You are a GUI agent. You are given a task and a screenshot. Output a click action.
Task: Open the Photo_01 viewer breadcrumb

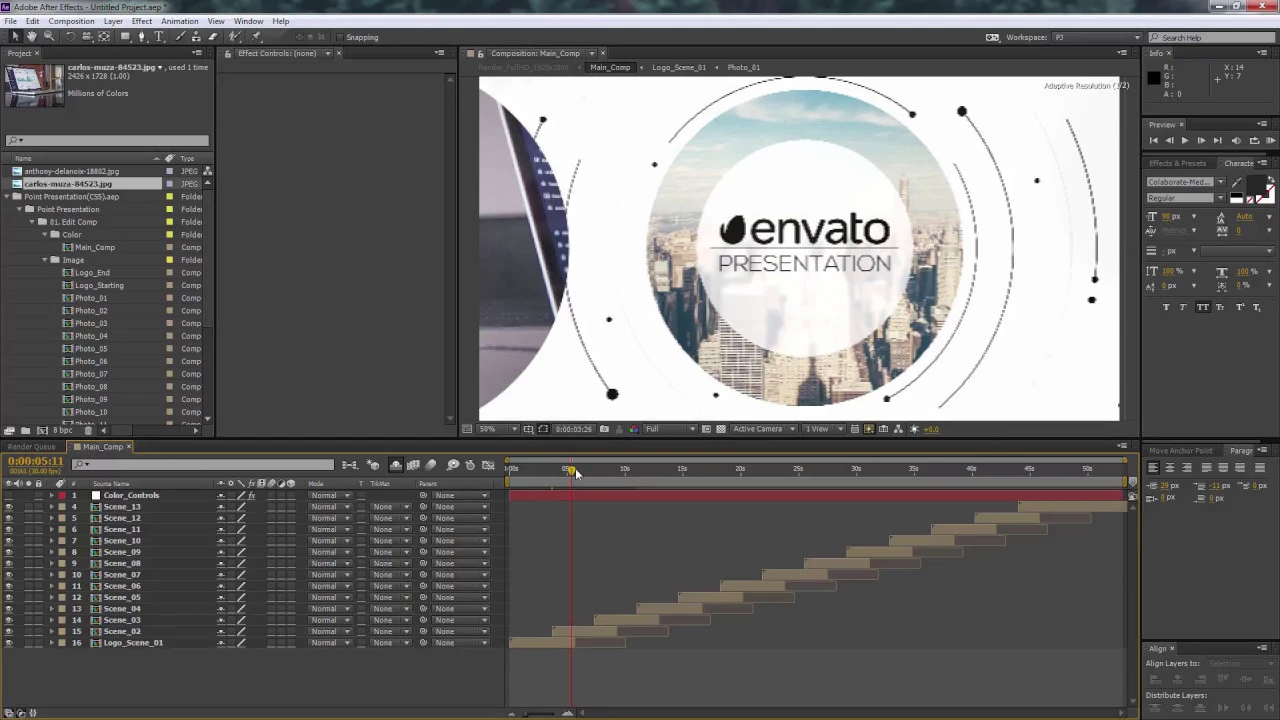click(x=743, y=67)
